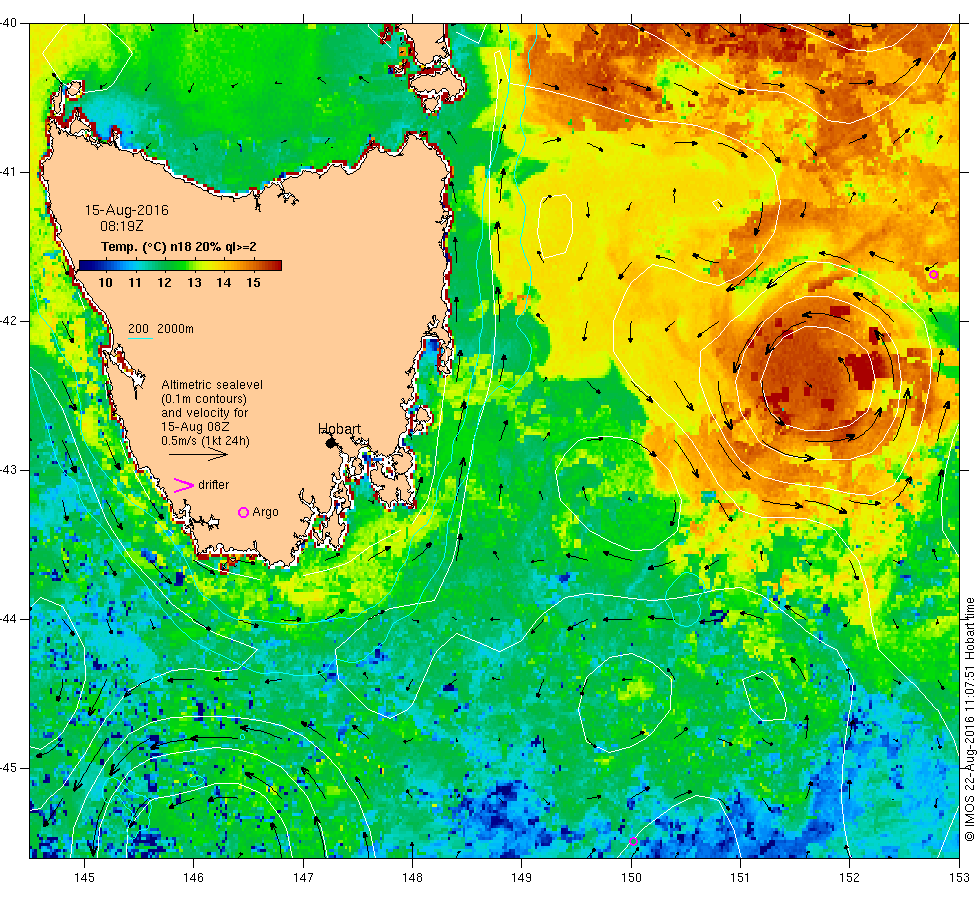This screenshot has height=900, width=980.
Task: Click the magenta Argo legend circle
Action: [x=244, y=512]
